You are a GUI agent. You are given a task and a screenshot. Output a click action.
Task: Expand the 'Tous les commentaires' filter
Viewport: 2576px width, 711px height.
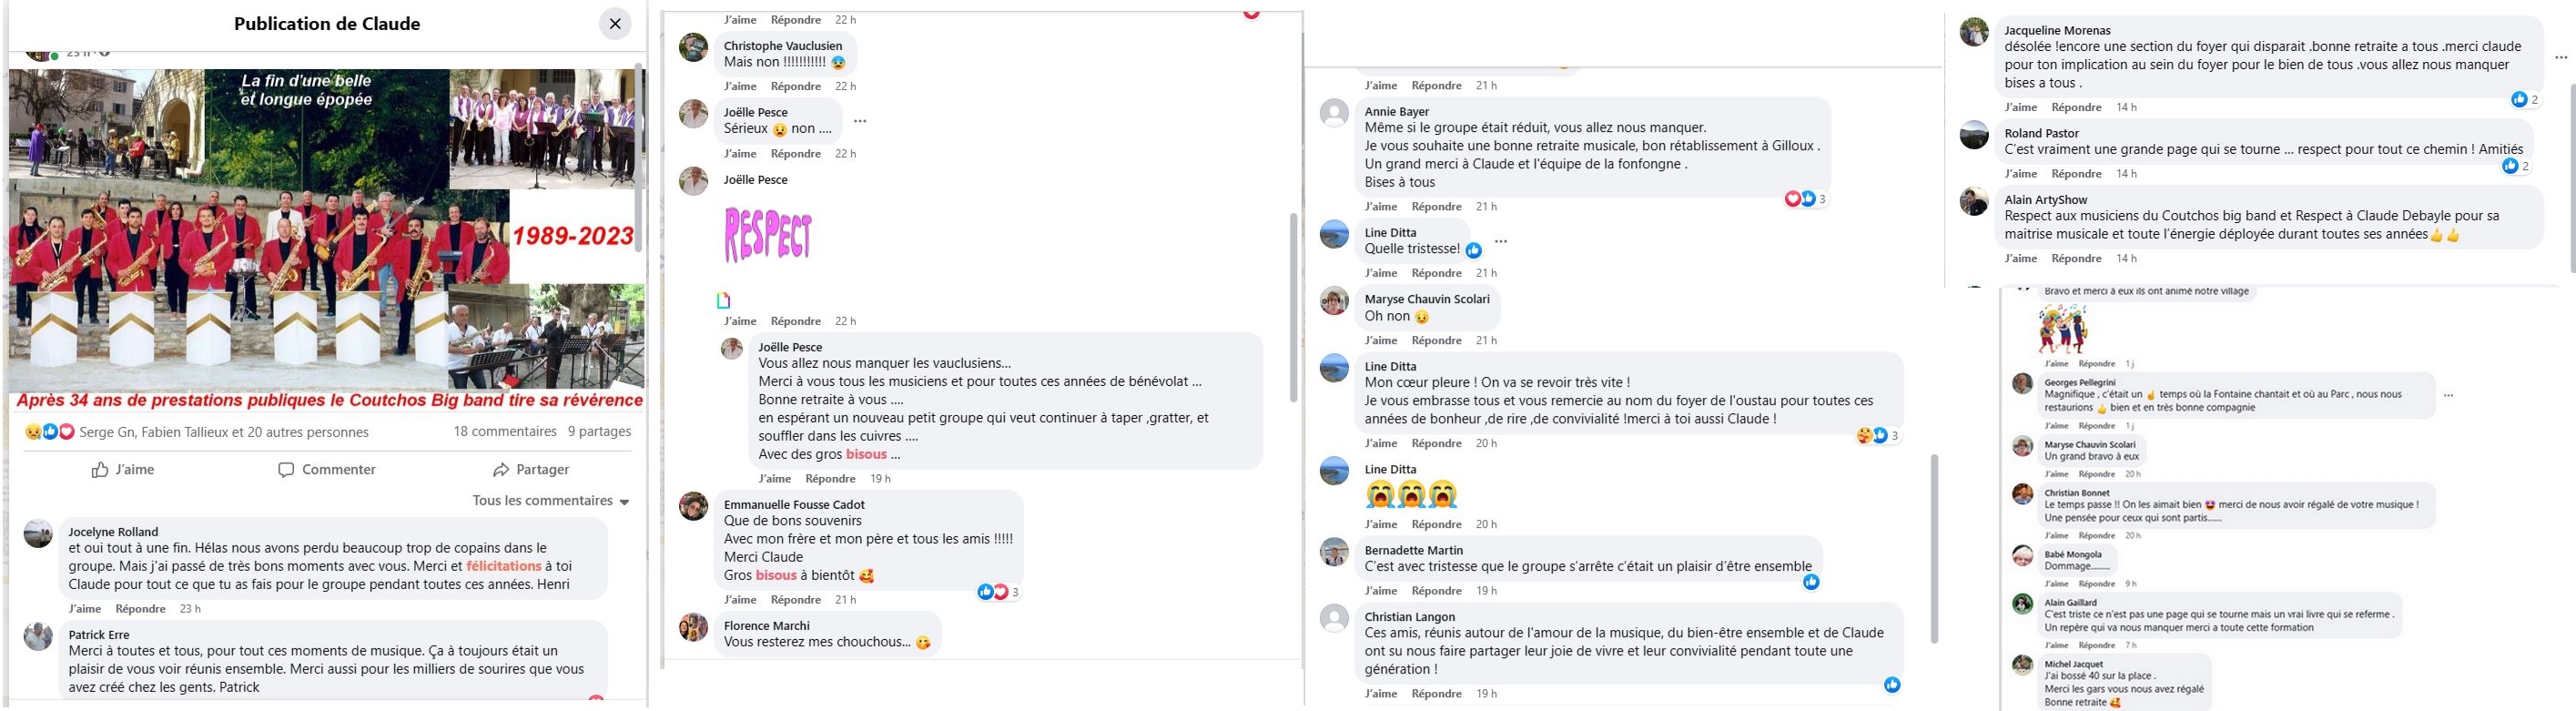[551, 501]
